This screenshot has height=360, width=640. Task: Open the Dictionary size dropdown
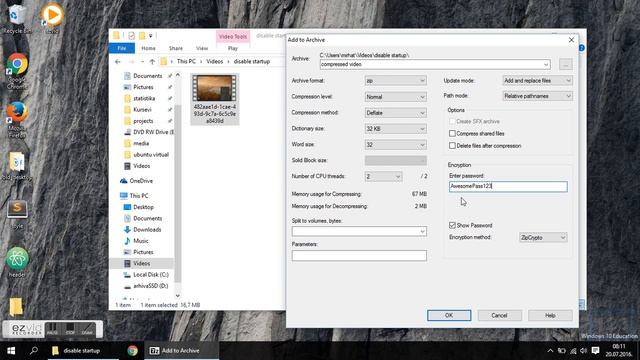click(396, 129)
